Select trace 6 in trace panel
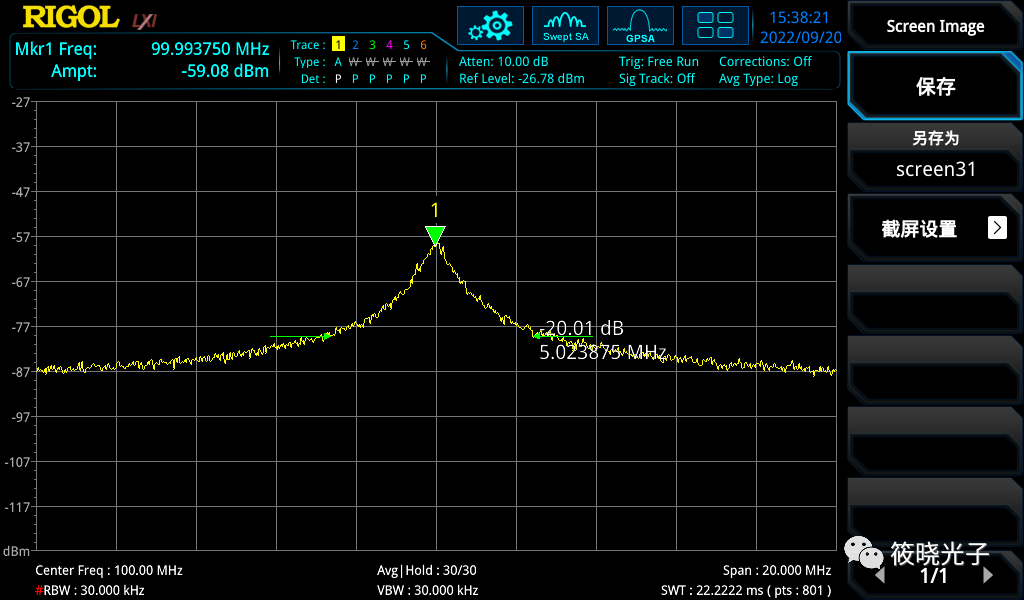1024x600 pixels. tap(423, 45)
